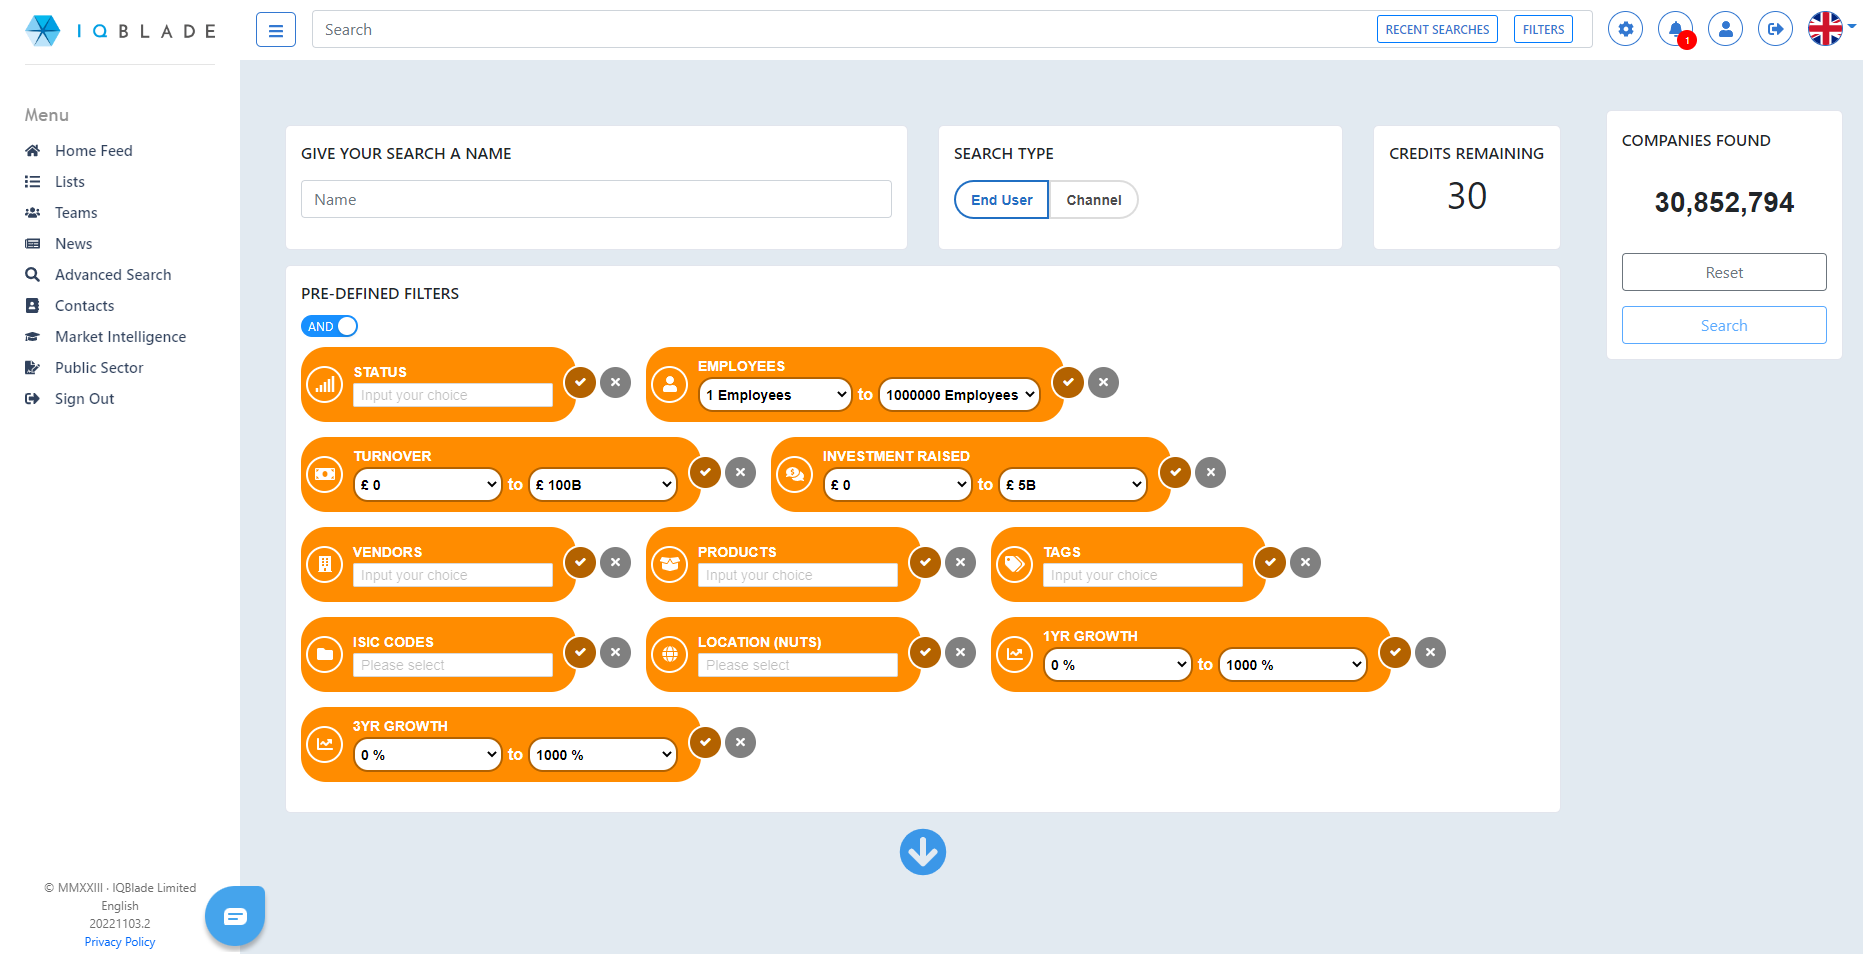Toggle the AND/OR filter switch
This screenshot has width=1863, height=954.
(329, 326)
